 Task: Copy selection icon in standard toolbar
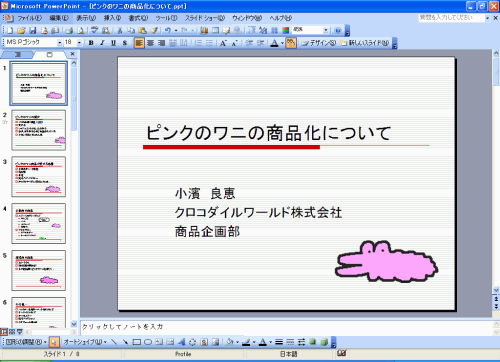pyautogui.click(x=131, y=31)
